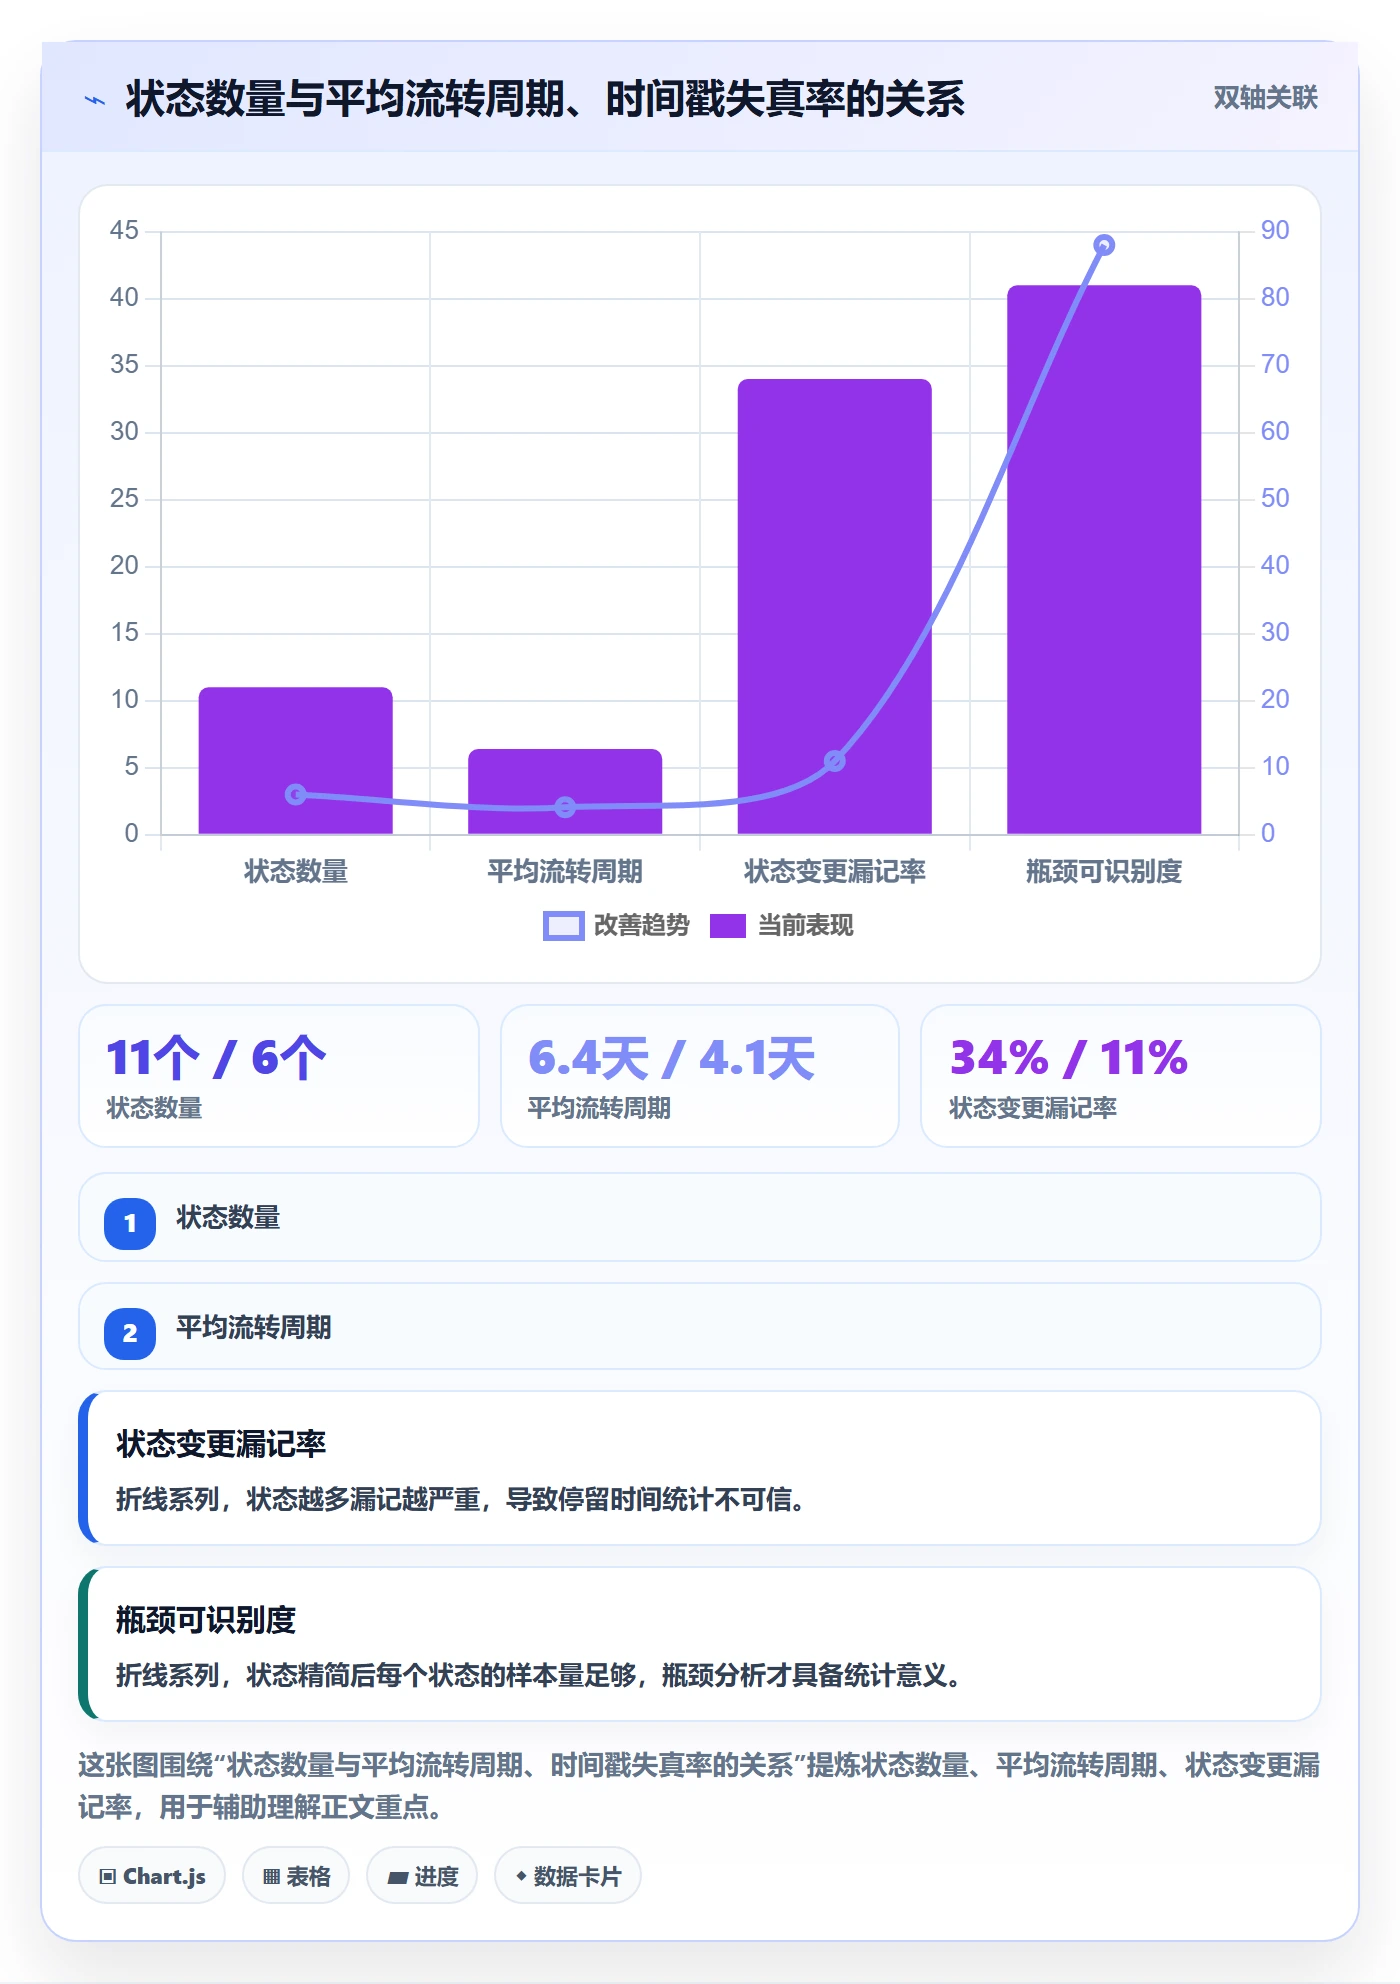Click the 状态变更漏记率 card heading

pos(221,1444)
